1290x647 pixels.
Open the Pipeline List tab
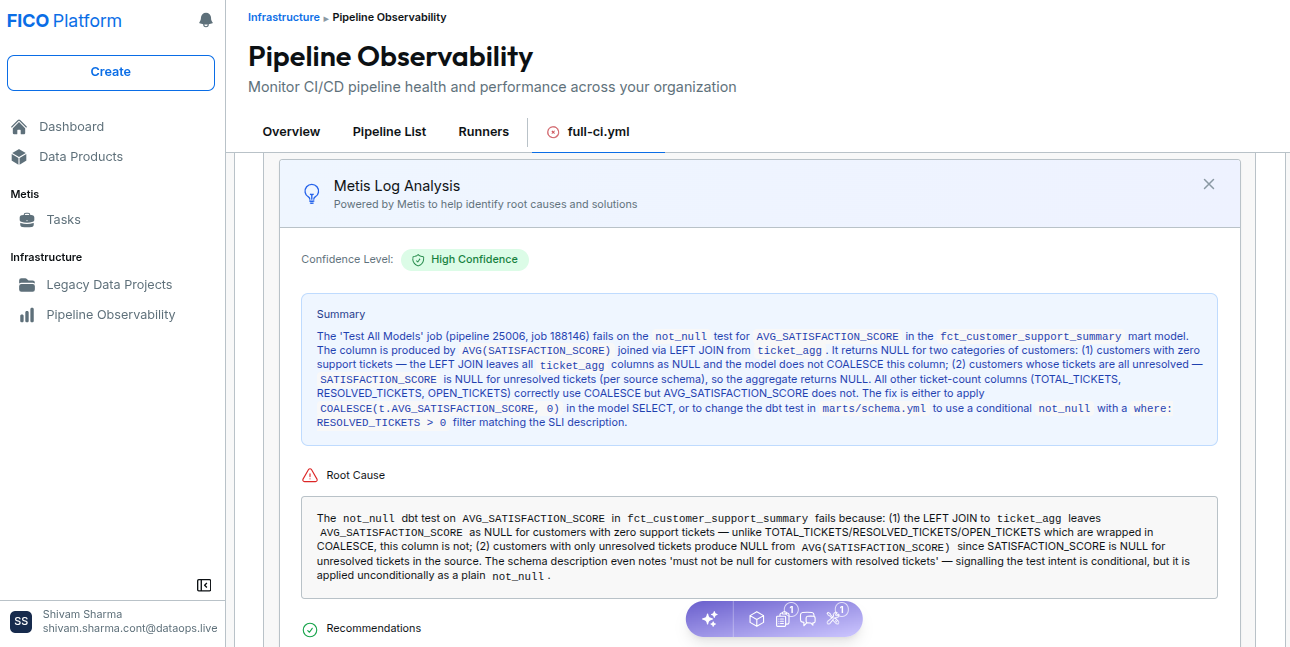389,132
